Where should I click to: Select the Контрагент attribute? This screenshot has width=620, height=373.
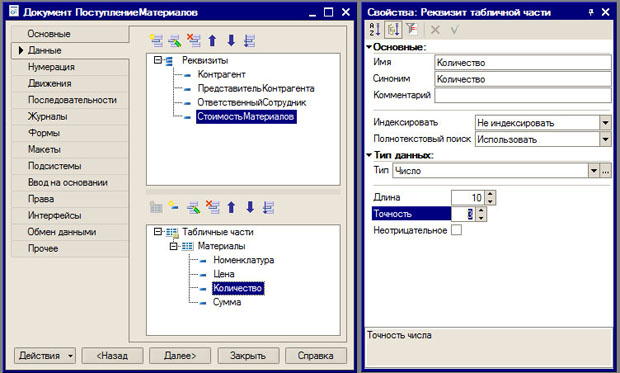[221, 74]
